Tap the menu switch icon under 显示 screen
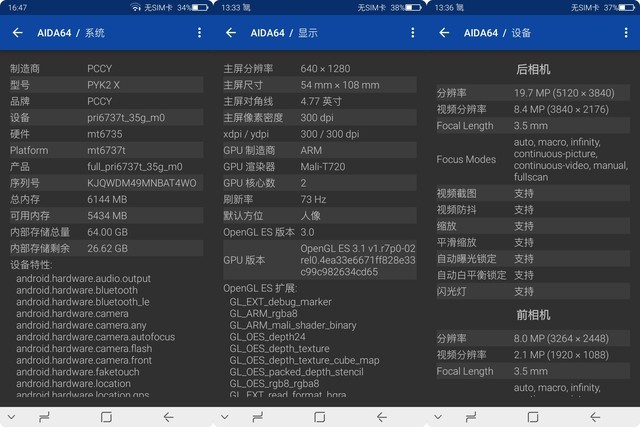Image resolution: width=640 pixels, height=427 pixels. coord(258,417)
